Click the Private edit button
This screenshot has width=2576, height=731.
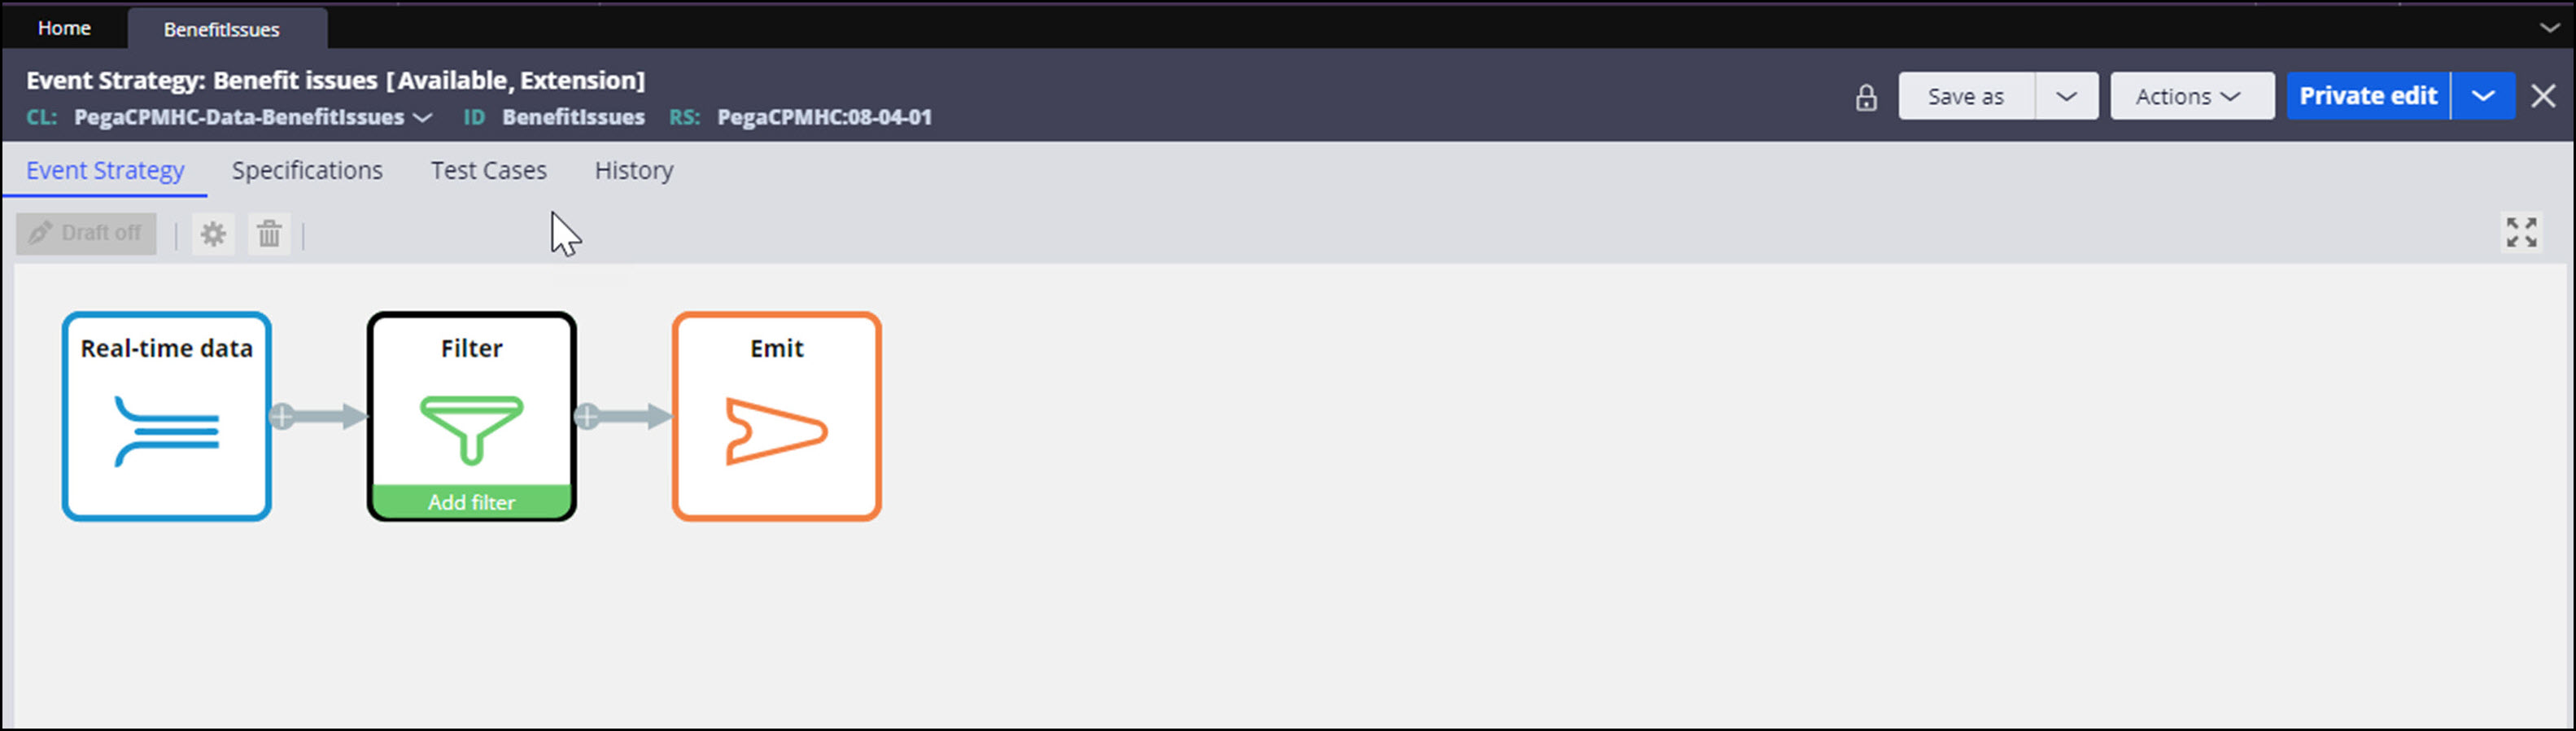(x=2367, y=97)
